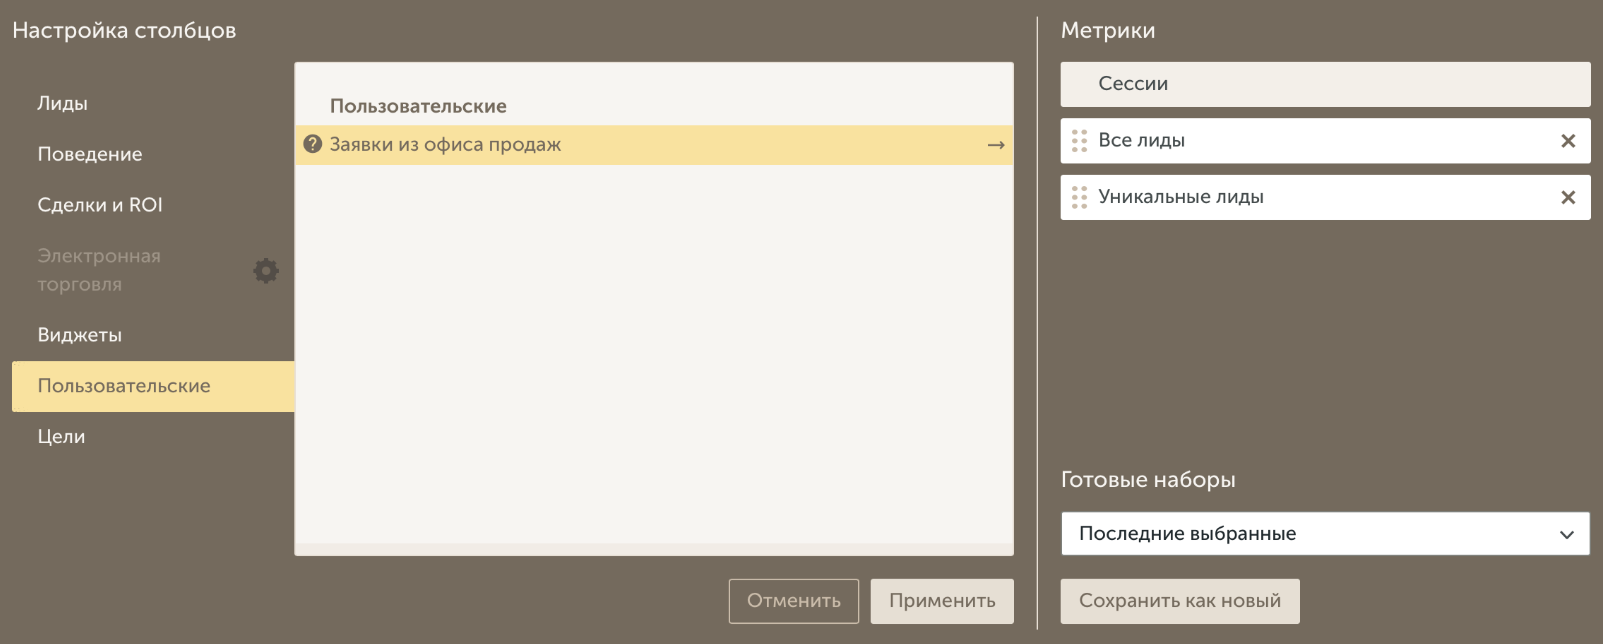Viewport: 1603px width, 644px height.
Task: Select the fixed Сессии metric row
Action: pyautogui.click(x=1325, y=84)
